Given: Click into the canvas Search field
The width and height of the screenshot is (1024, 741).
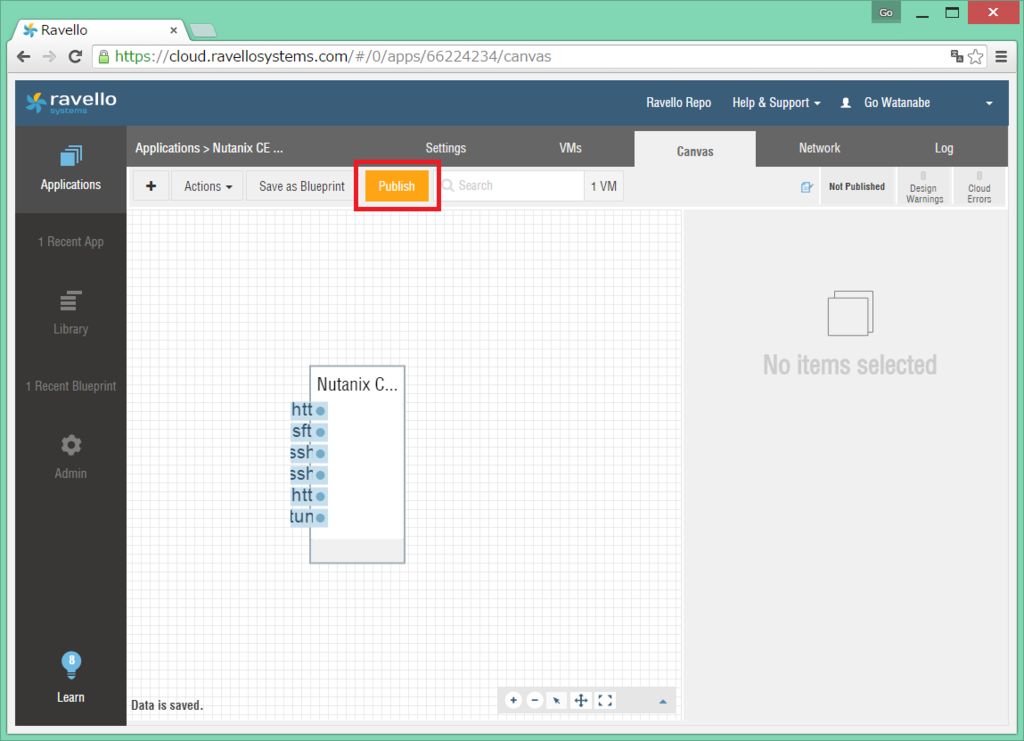Looking at the screenshot, I should (x=512, y=185).
